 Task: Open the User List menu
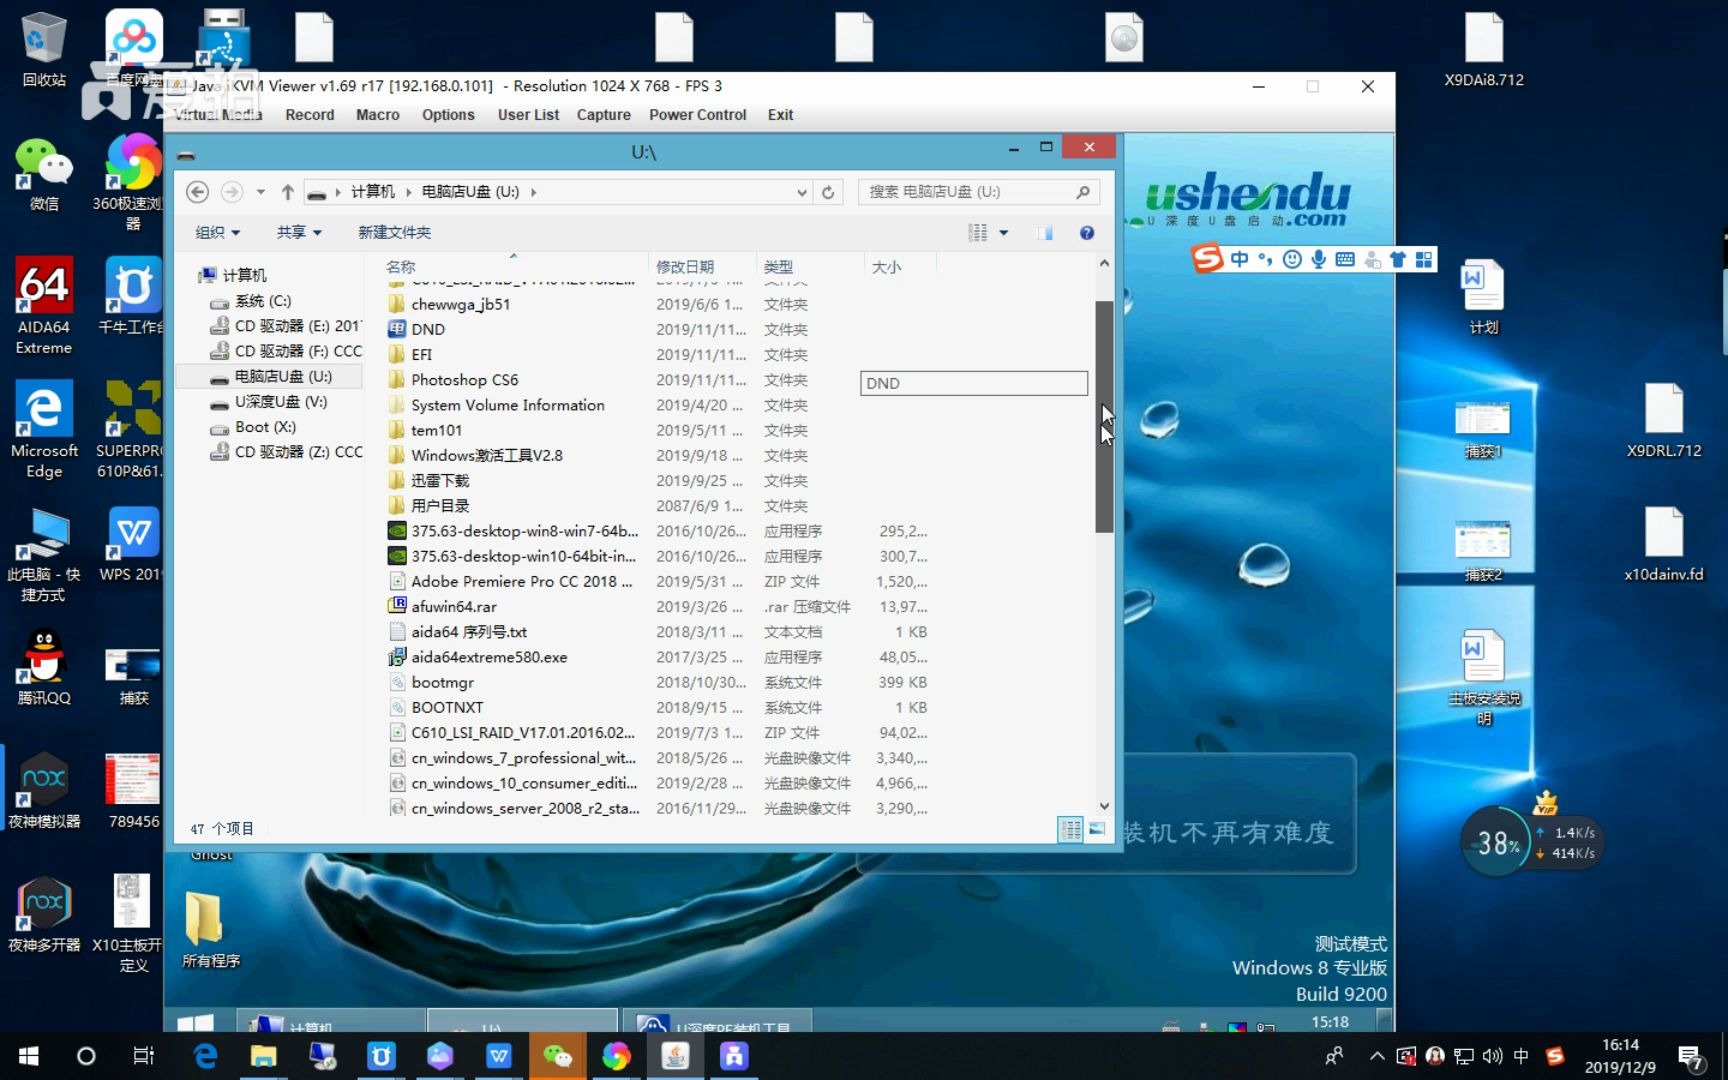click(x=528, y=115)
